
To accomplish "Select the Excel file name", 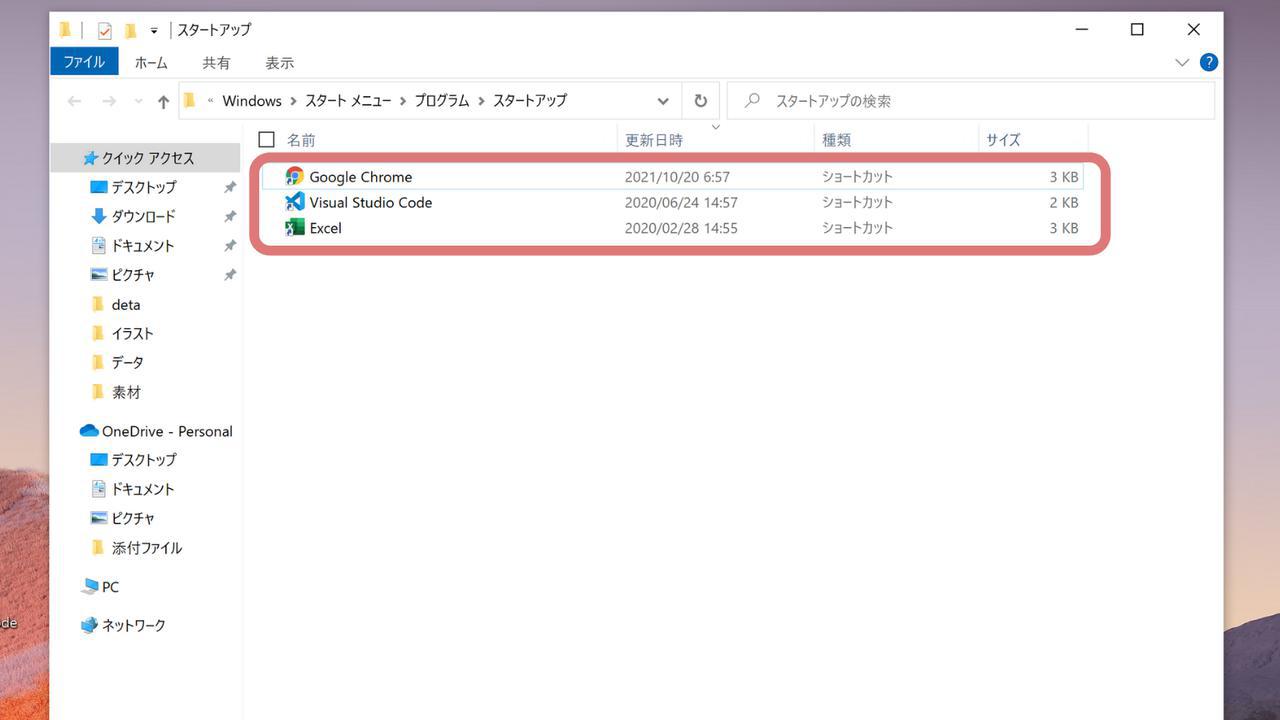I will [x=325, y=228].
